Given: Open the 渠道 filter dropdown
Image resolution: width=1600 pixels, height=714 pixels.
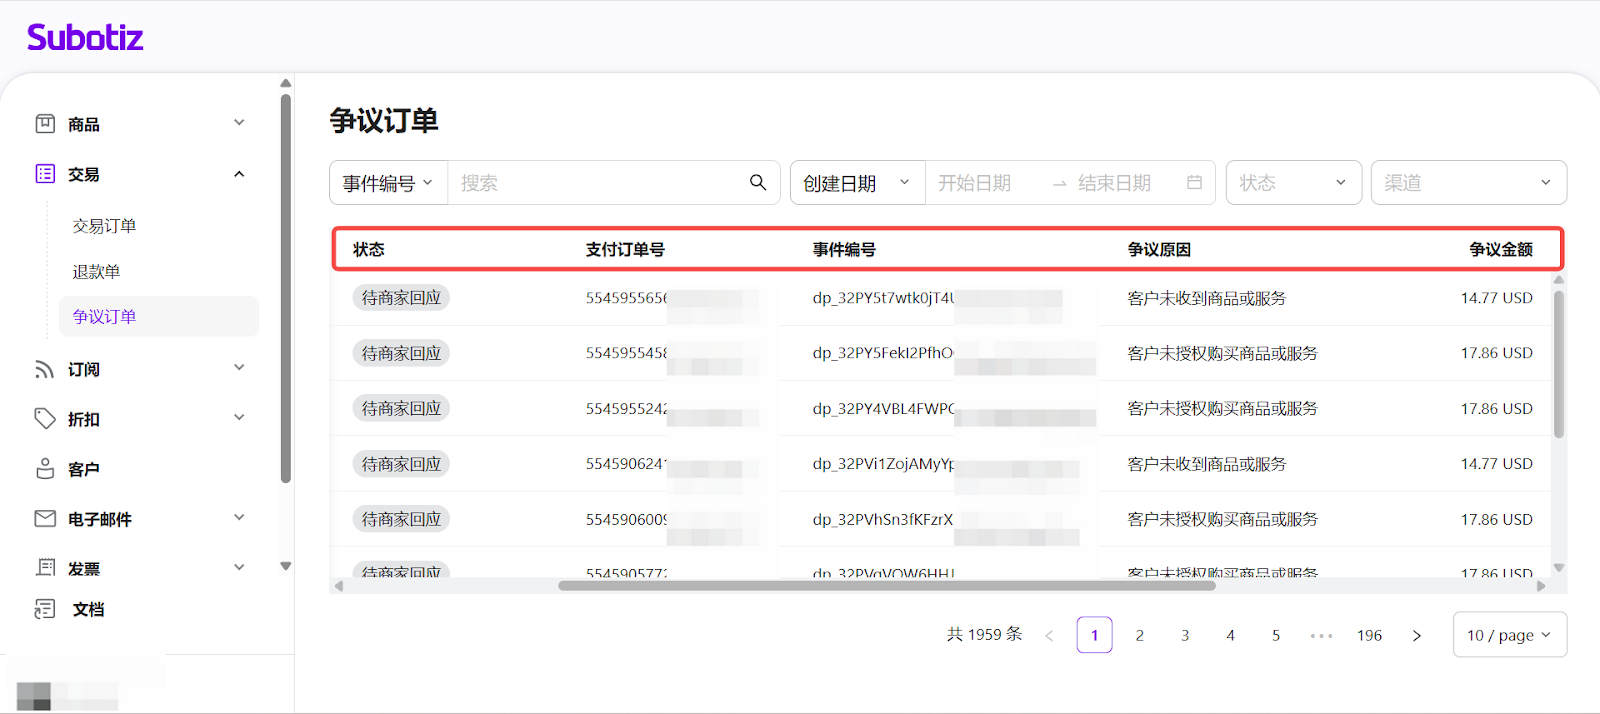Looking at the screenshot, I should pos(1467,183).
